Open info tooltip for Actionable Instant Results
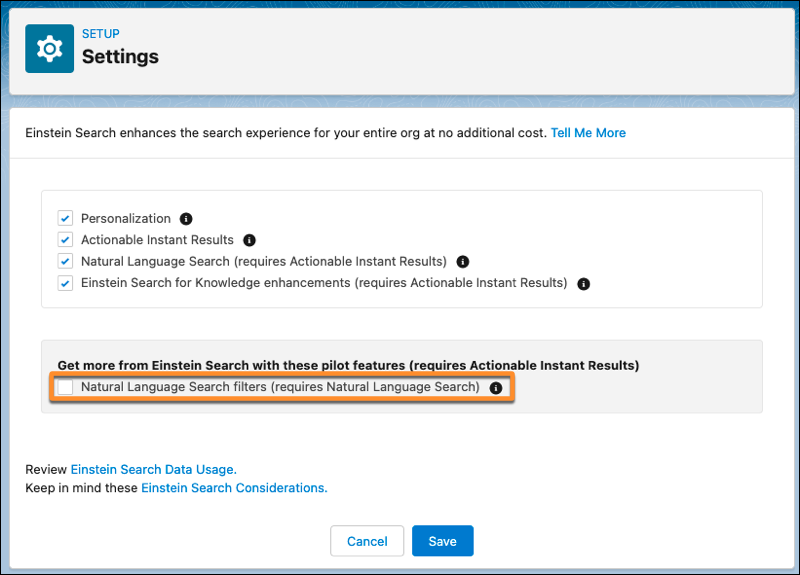This screenshot has height=575, width=800. point(249,240)
